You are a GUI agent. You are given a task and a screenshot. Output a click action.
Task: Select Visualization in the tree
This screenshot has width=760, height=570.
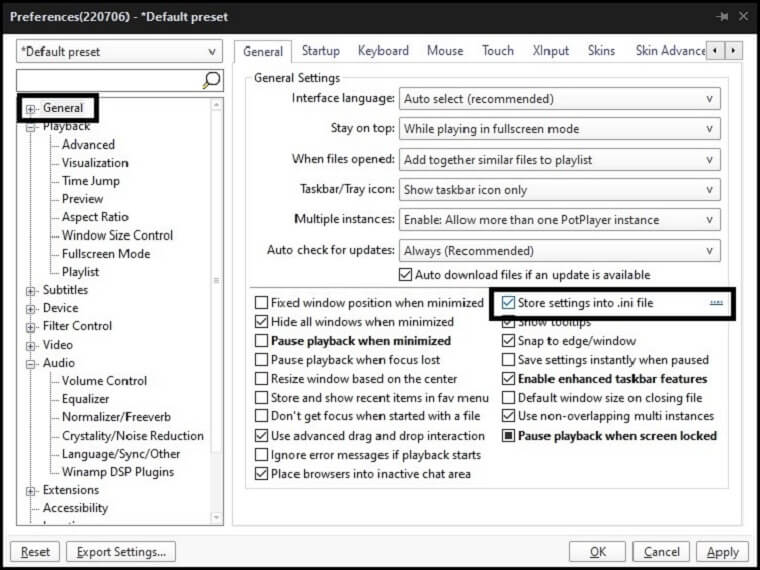(95, 163)
